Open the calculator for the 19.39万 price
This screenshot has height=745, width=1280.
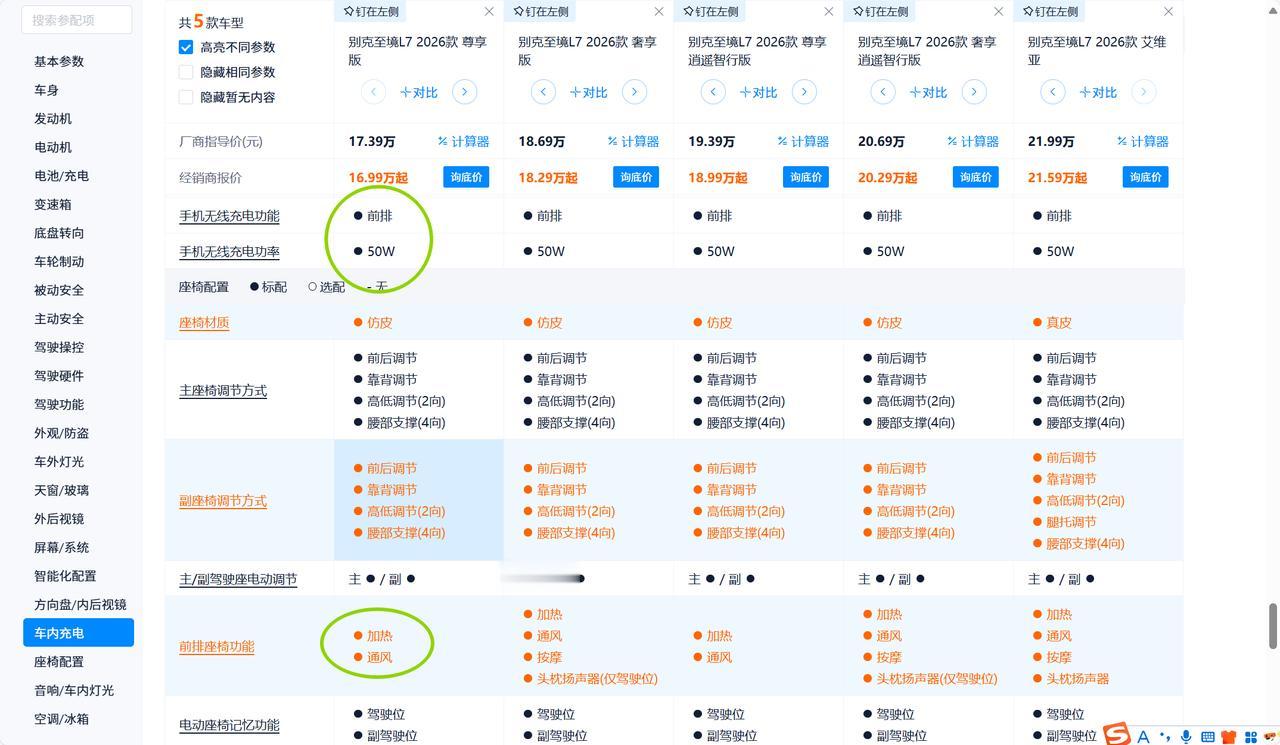[803, 141]
